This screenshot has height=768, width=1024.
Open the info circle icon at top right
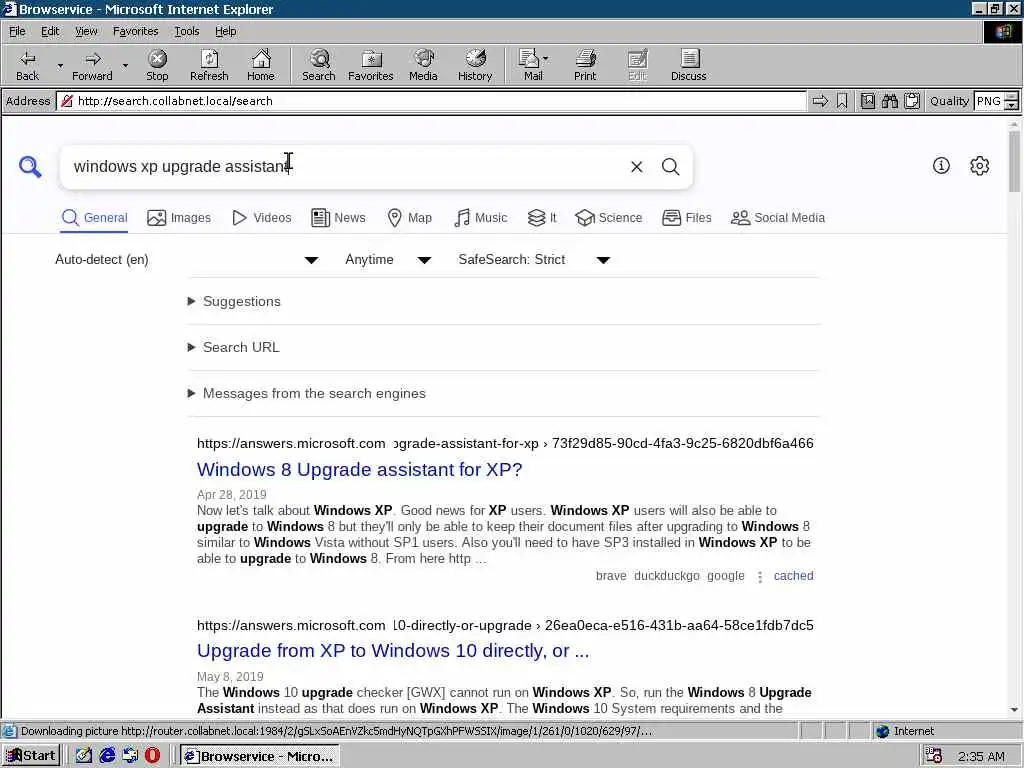tap(941, 166)
